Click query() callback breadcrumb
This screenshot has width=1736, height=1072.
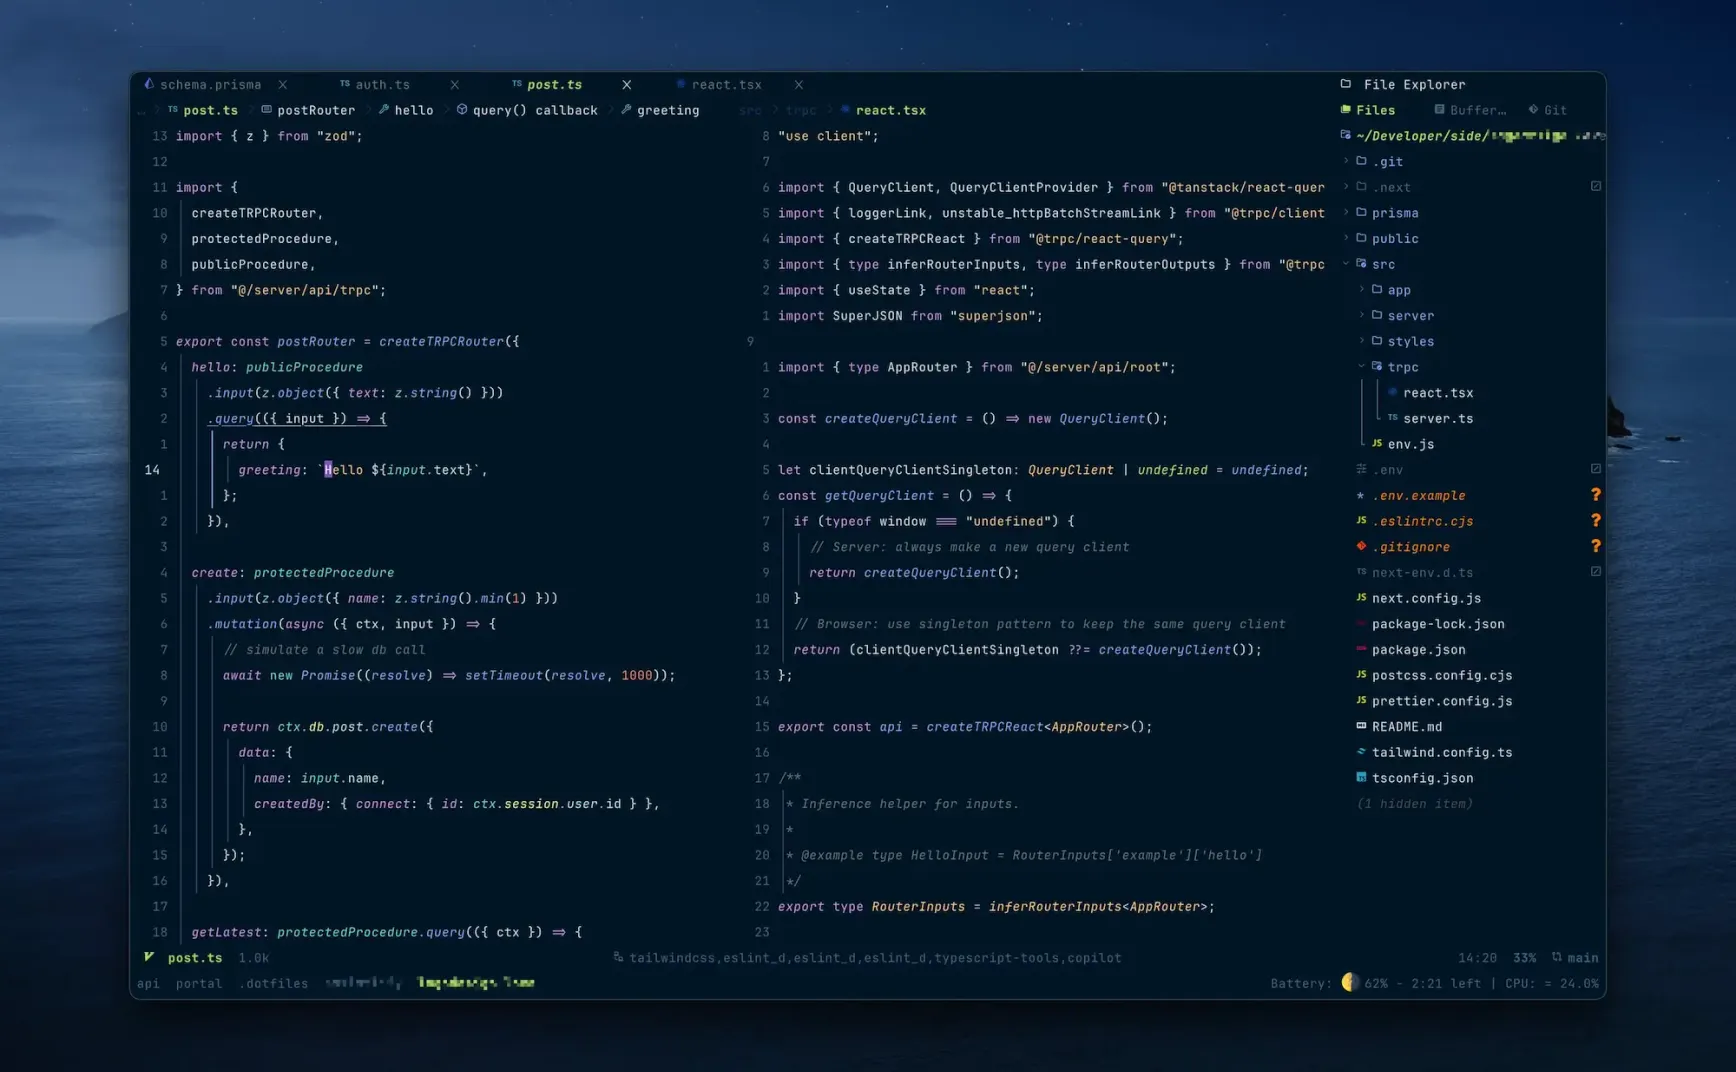535,110
